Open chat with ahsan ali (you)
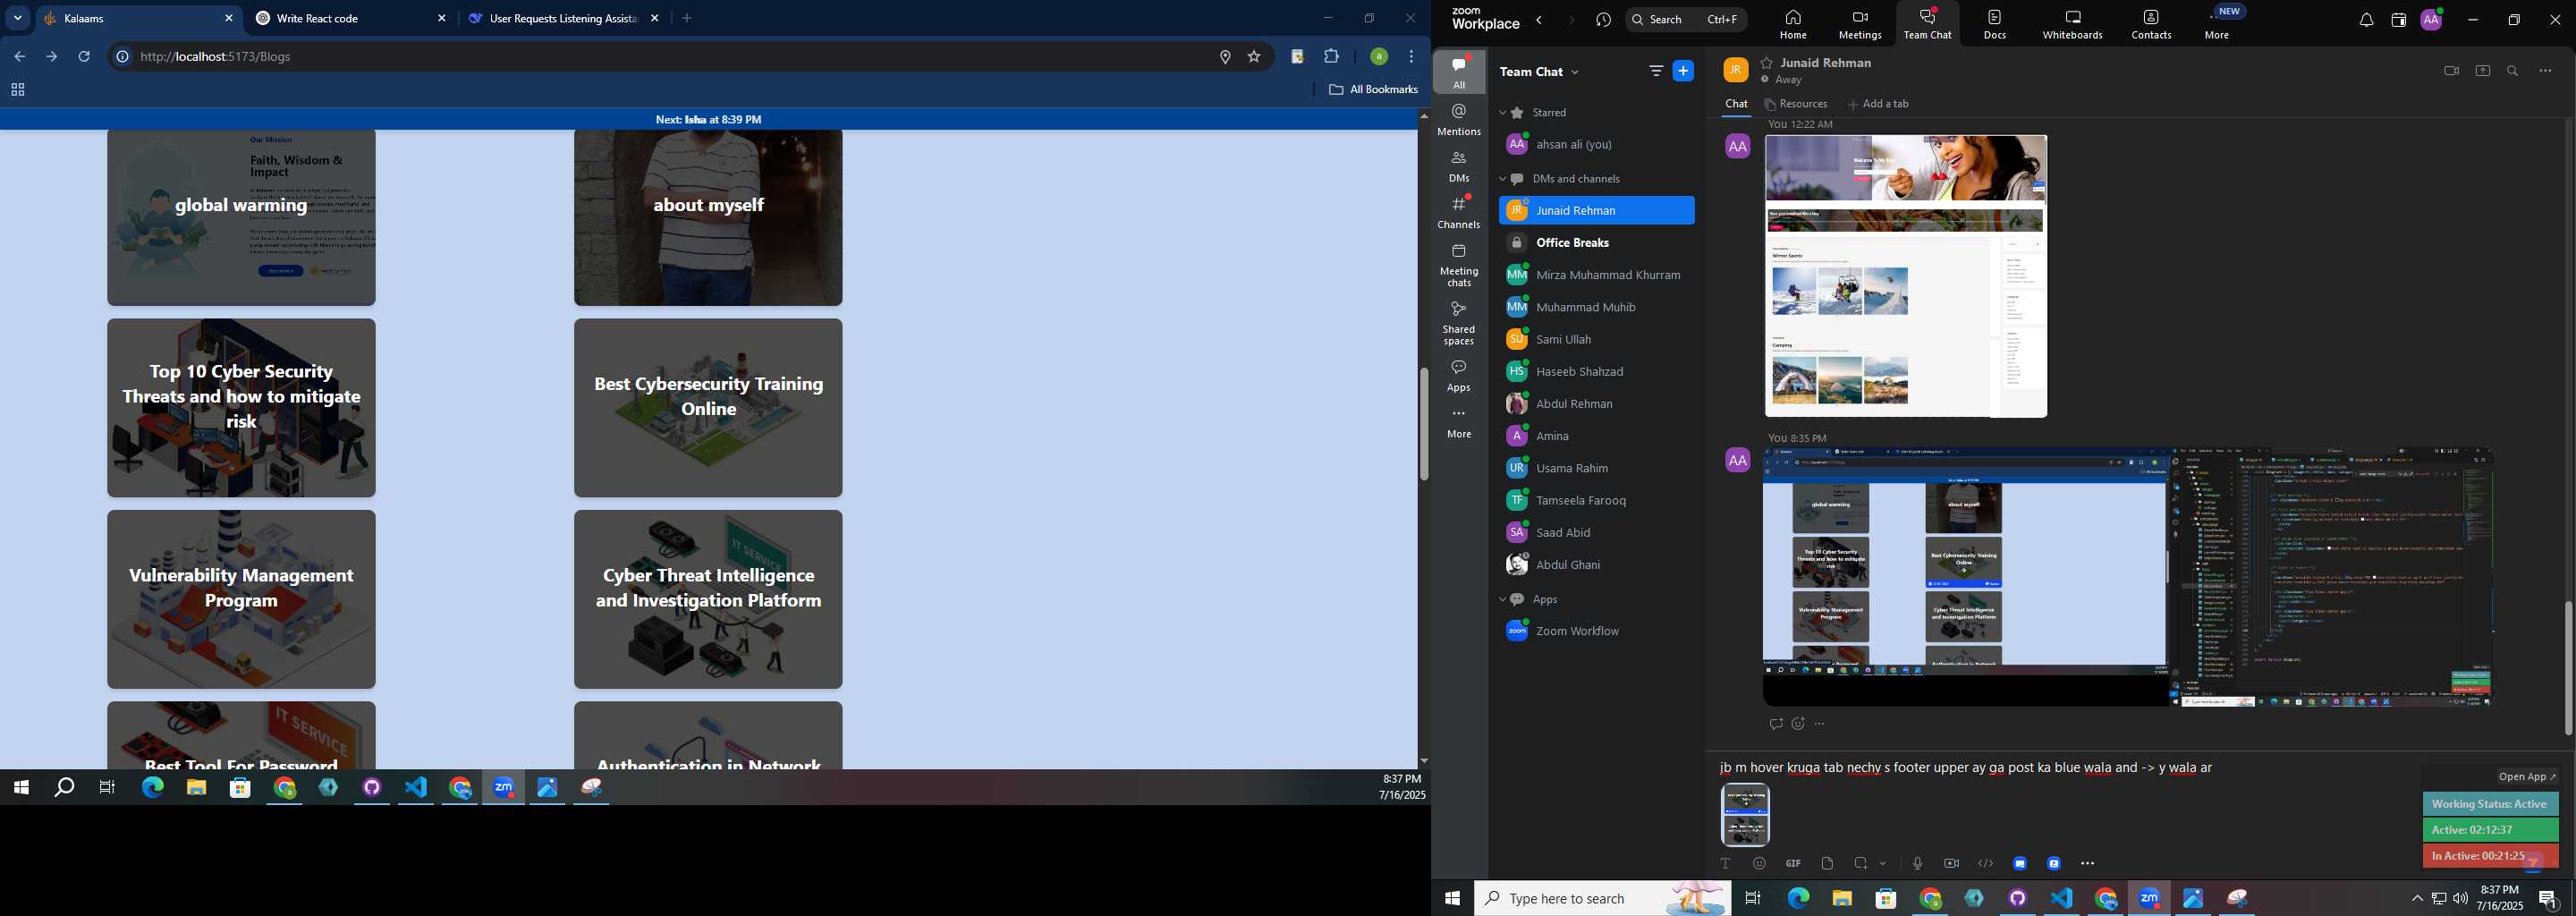This screenshot has width=2576, height=916. pos(1596,145)
